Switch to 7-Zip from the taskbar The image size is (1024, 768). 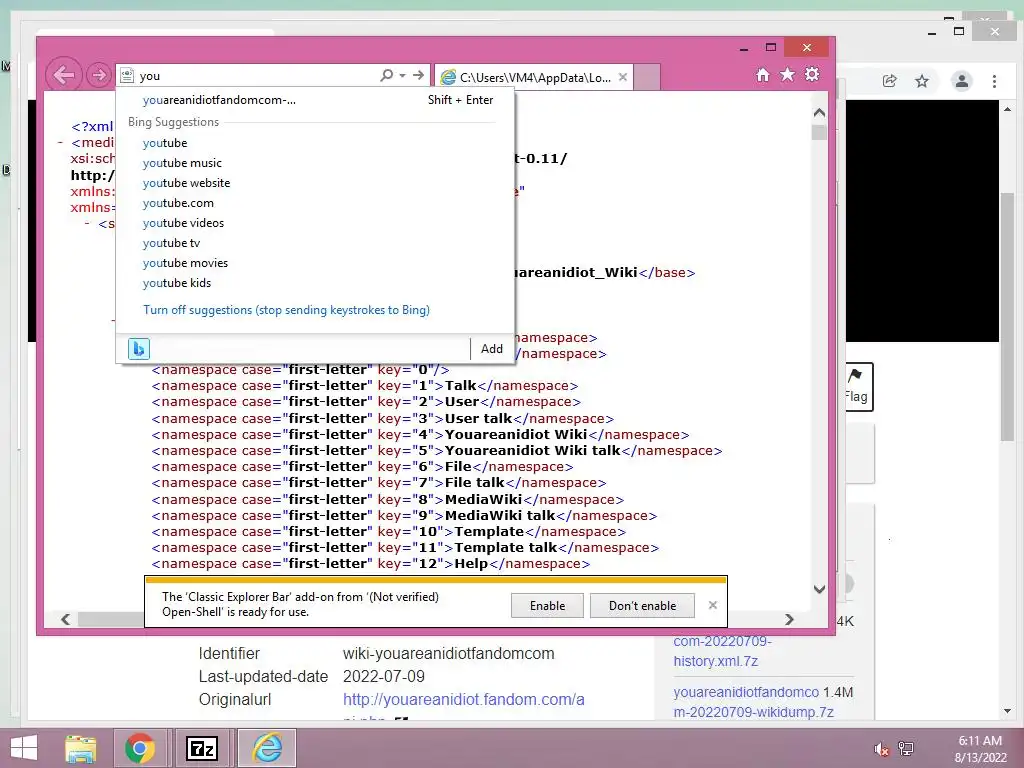coord(201,748)
